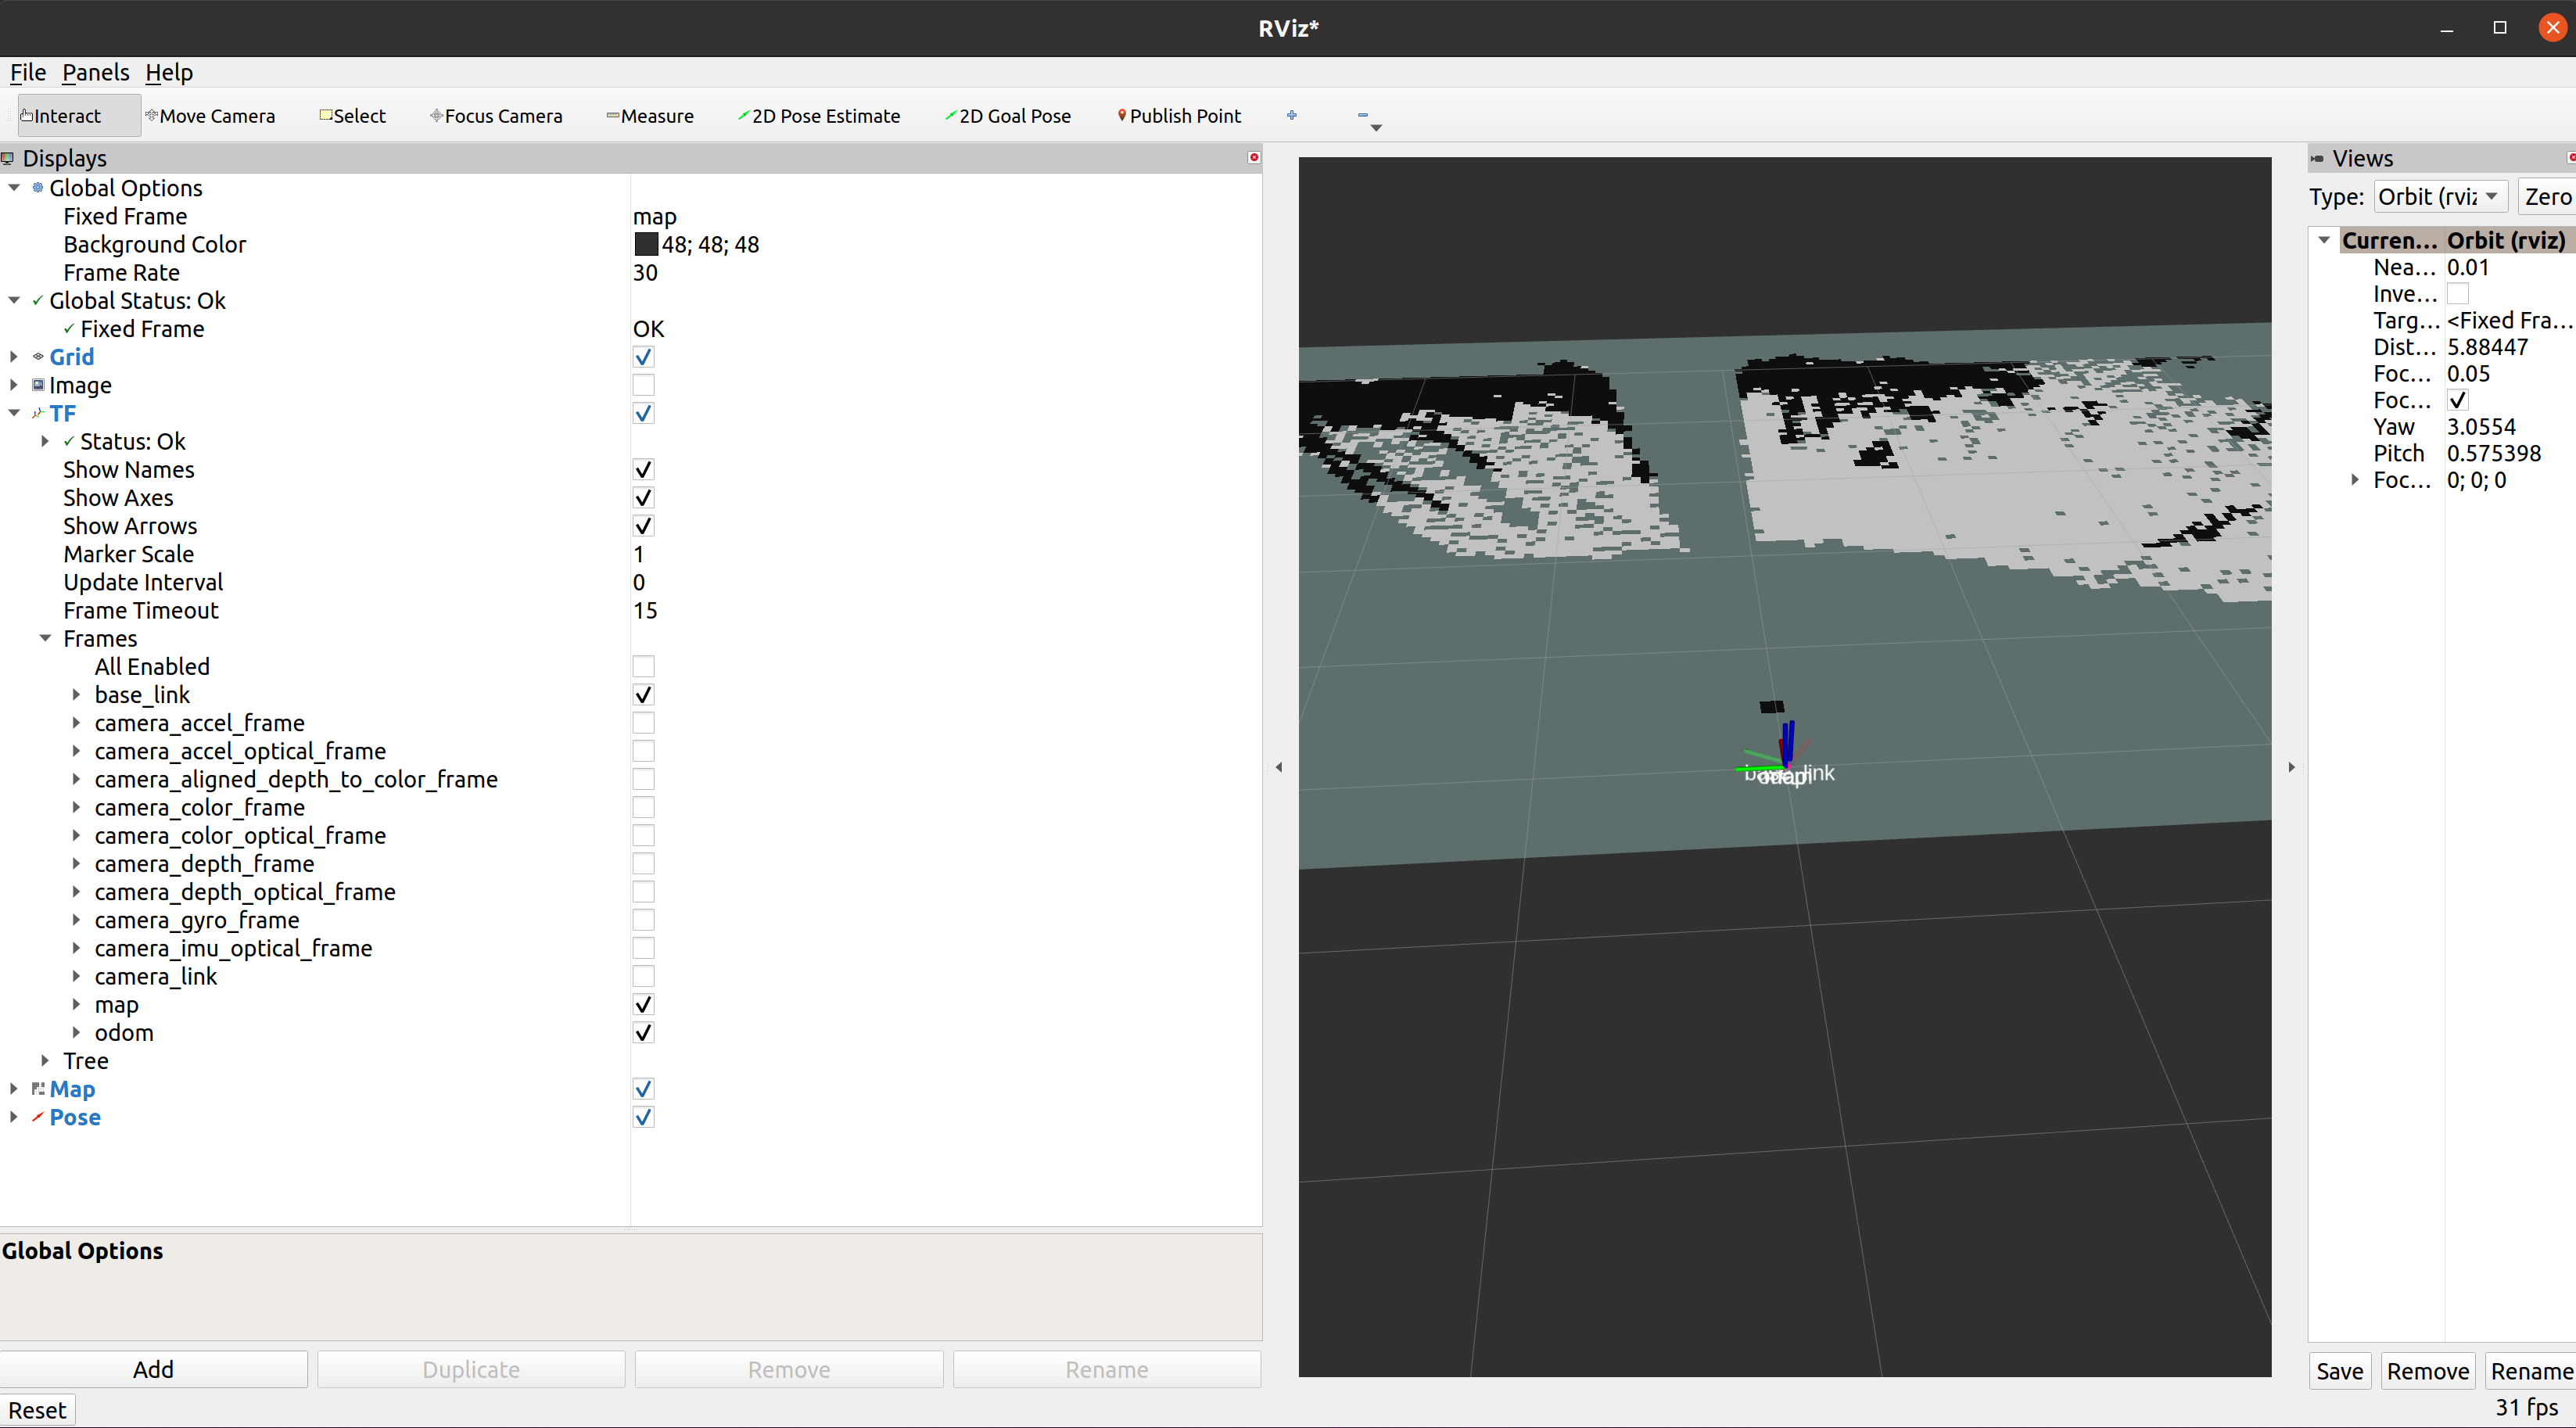This screenshot has width=2576, height=1428.
Task: Uncheck Show Axes checkbox
Action: pos(643,497)
